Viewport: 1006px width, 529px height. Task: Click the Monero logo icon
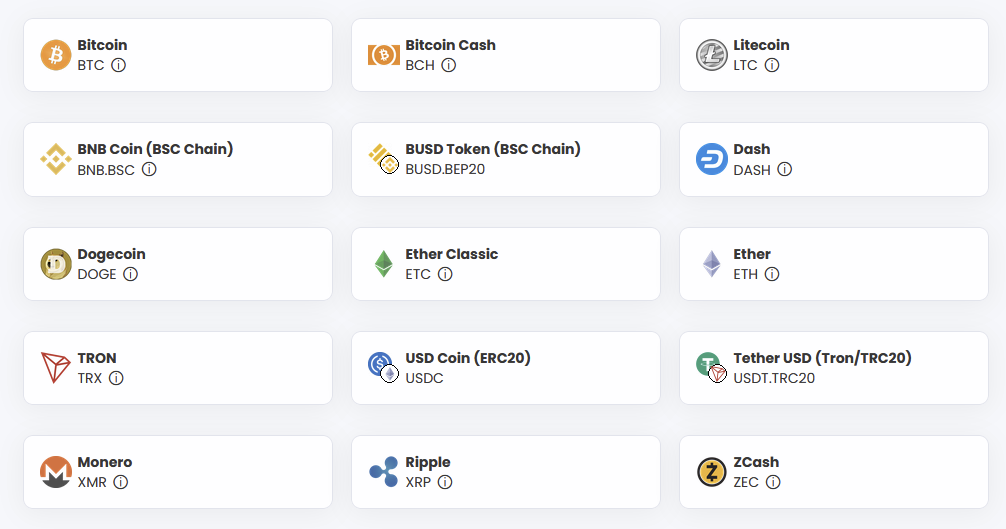[56, 472]
